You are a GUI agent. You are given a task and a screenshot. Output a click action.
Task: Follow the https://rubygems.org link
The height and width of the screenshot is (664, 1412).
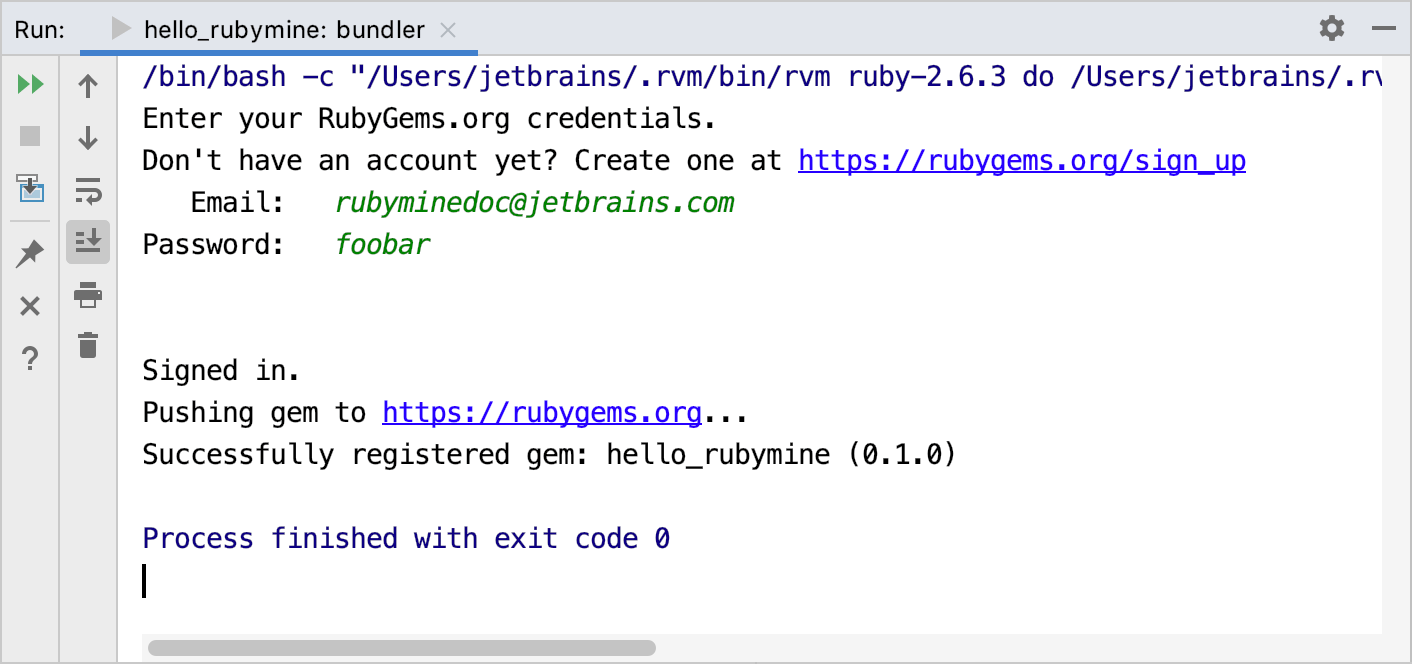[541, 412]
